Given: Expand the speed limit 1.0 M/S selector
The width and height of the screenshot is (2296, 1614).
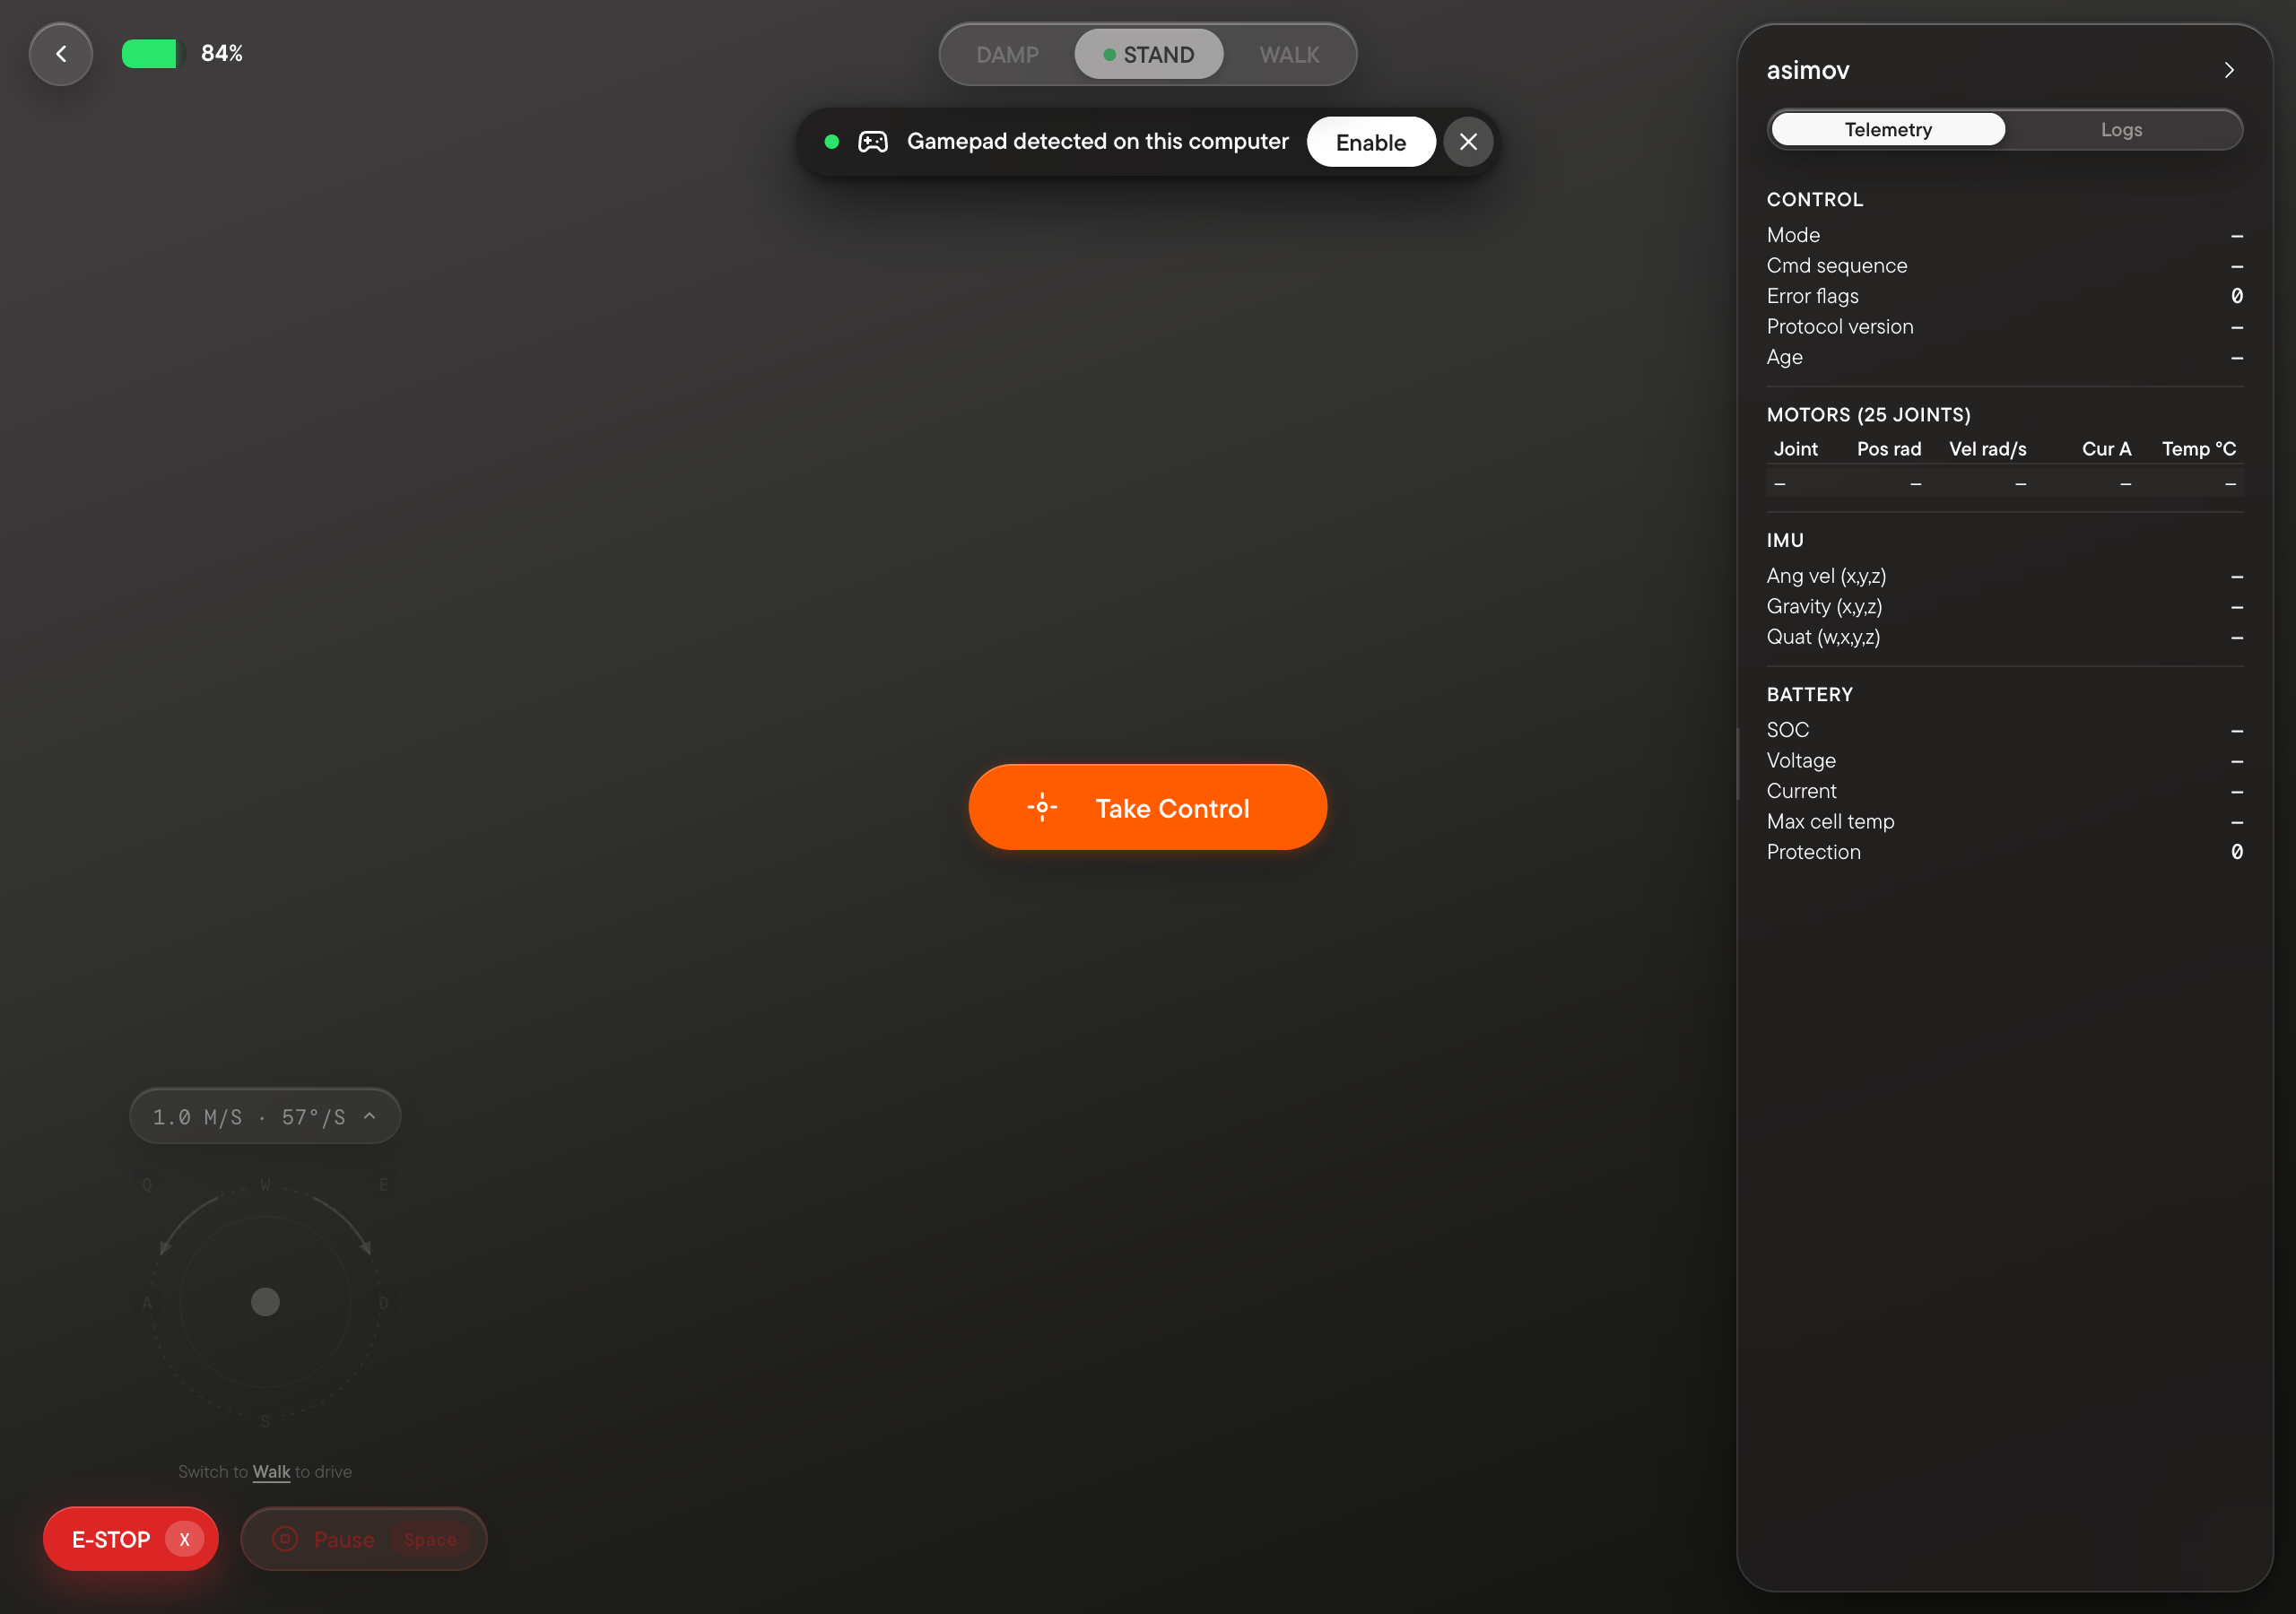Looking at the screenshot, I should pos(265,1116).
